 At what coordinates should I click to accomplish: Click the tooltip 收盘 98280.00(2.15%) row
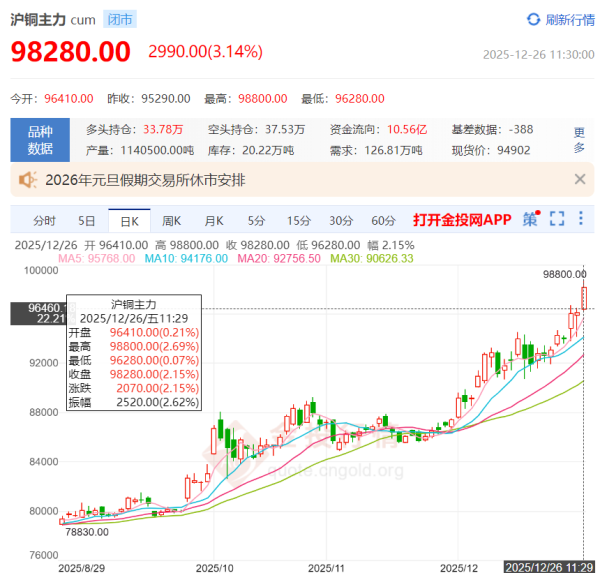pos(134,374)
